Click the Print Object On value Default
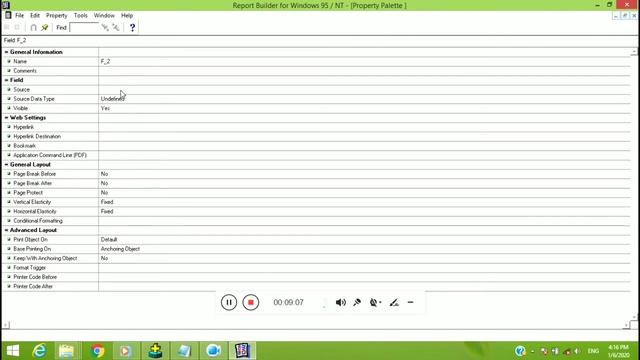This screenshot has width=640, height=360. [x=109, y=240]
